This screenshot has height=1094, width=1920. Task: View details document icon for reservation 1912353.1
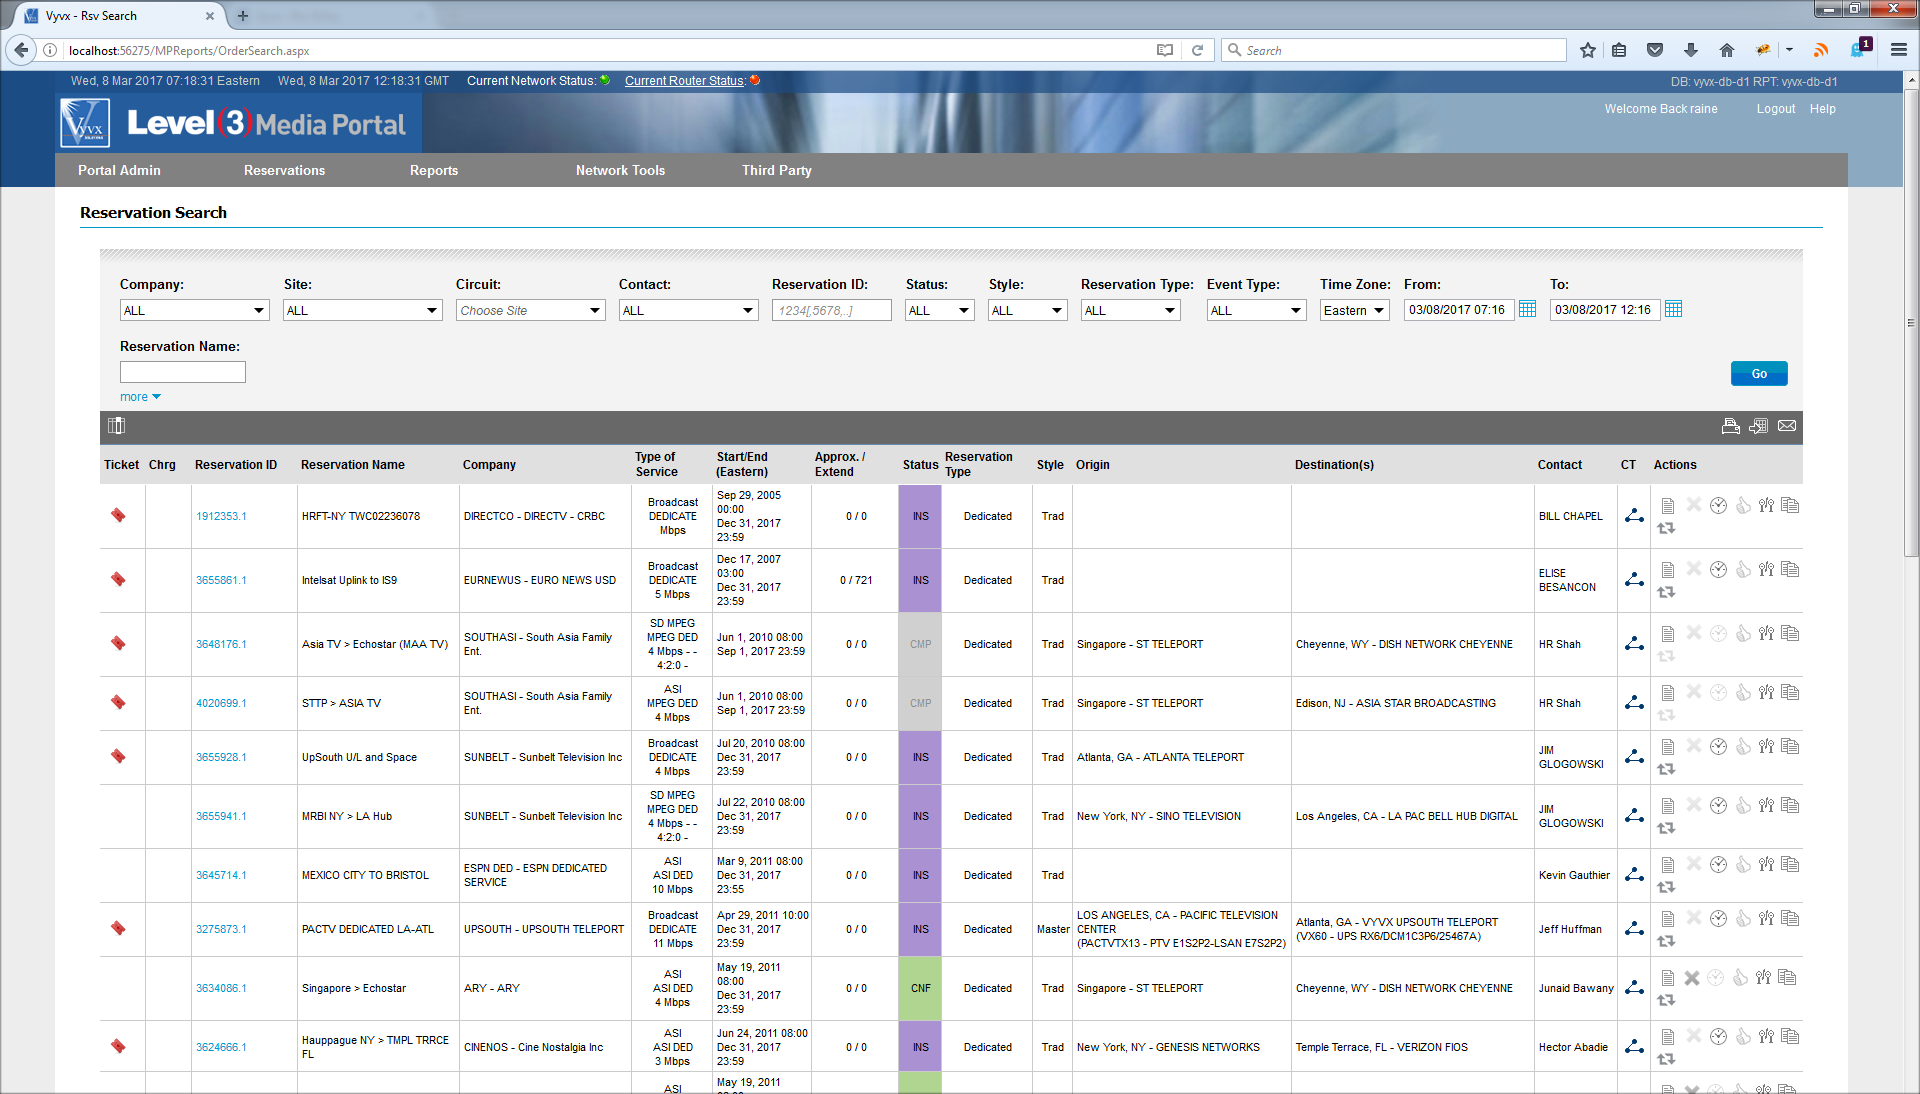1667,506
